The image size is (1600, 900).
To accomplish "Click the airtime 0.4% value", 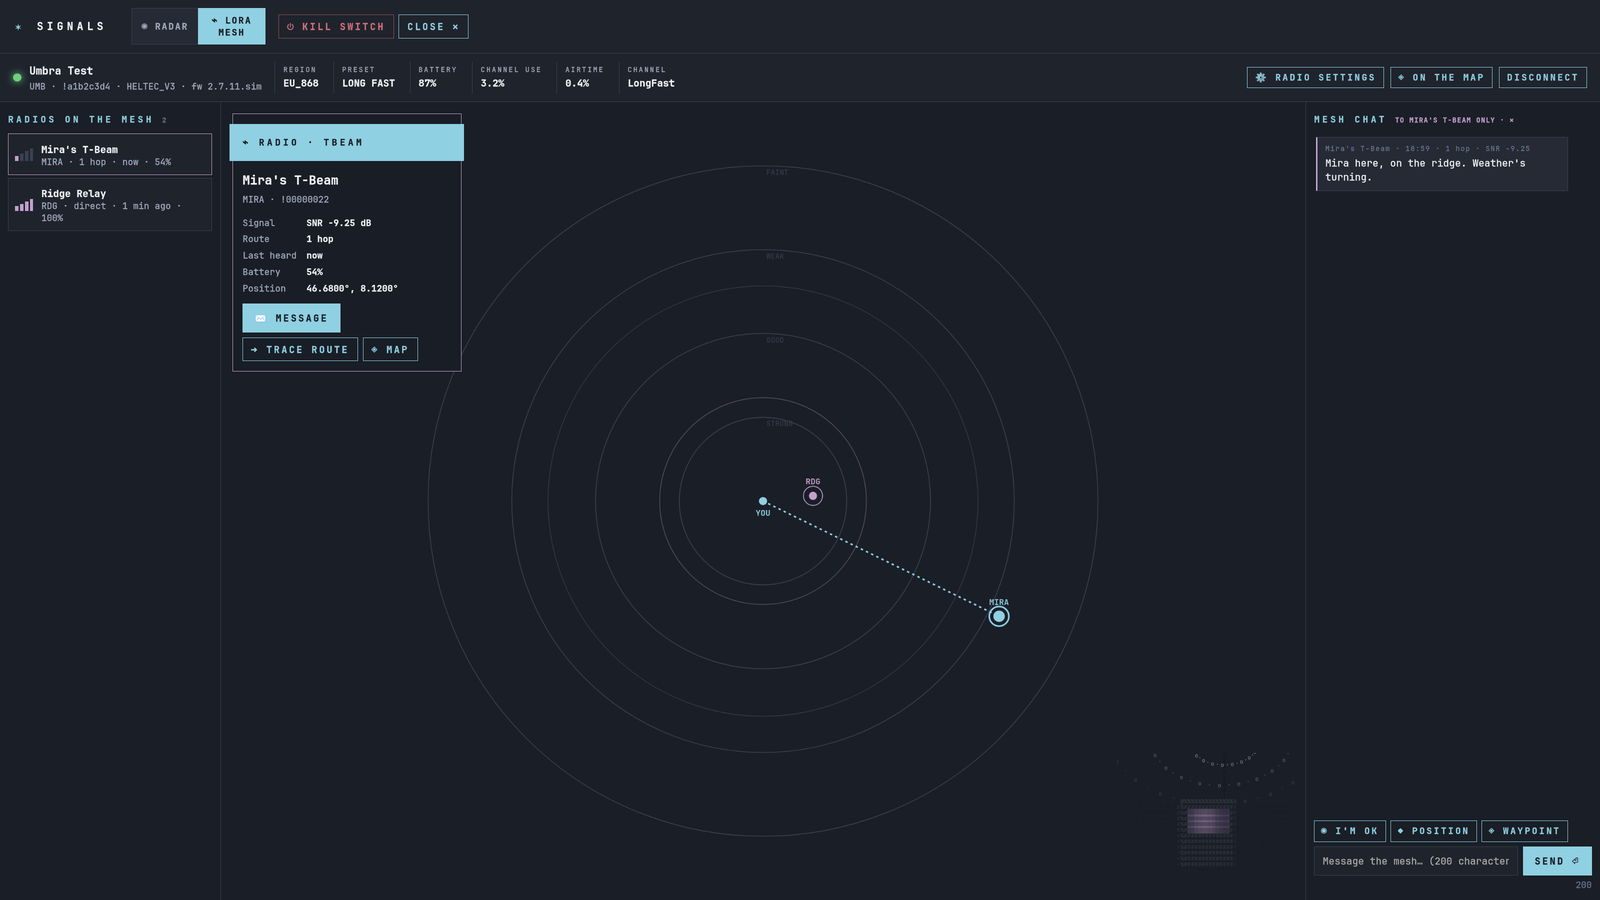I will click(x=577, y=84).
